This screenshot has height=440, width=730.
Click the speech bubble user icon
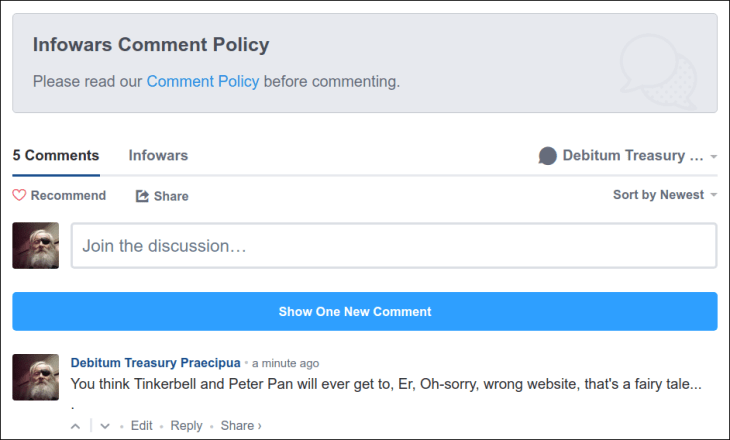click(x=547, y=156)
